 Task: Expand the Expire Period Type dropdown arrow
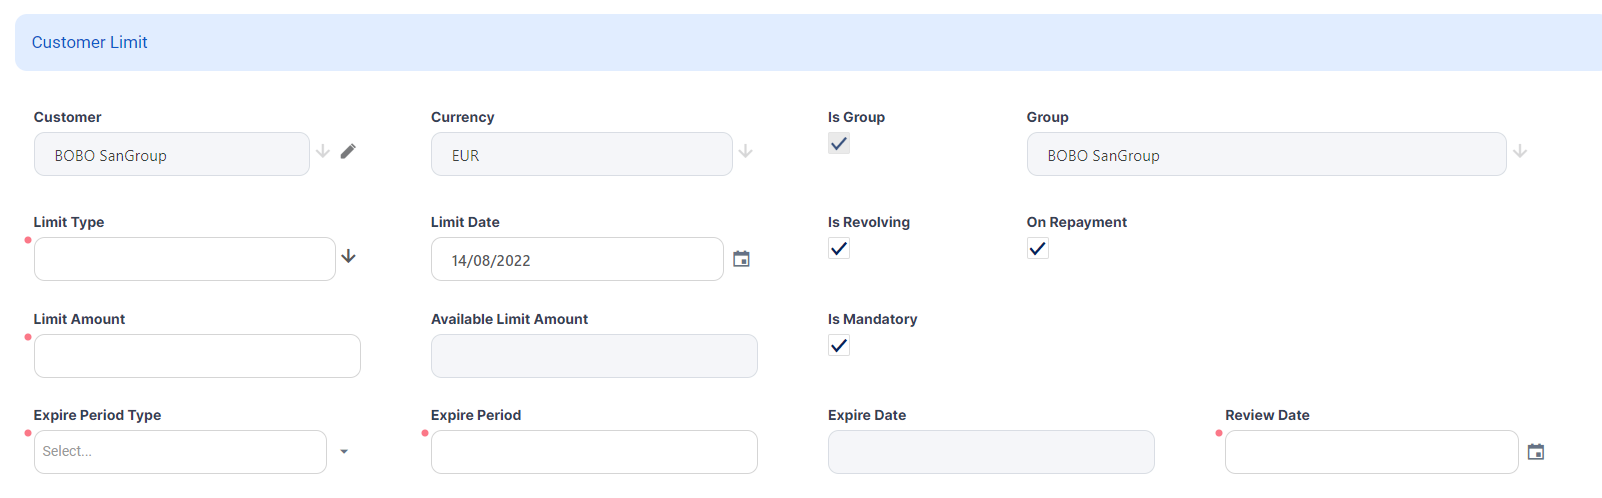coord(344,452)
